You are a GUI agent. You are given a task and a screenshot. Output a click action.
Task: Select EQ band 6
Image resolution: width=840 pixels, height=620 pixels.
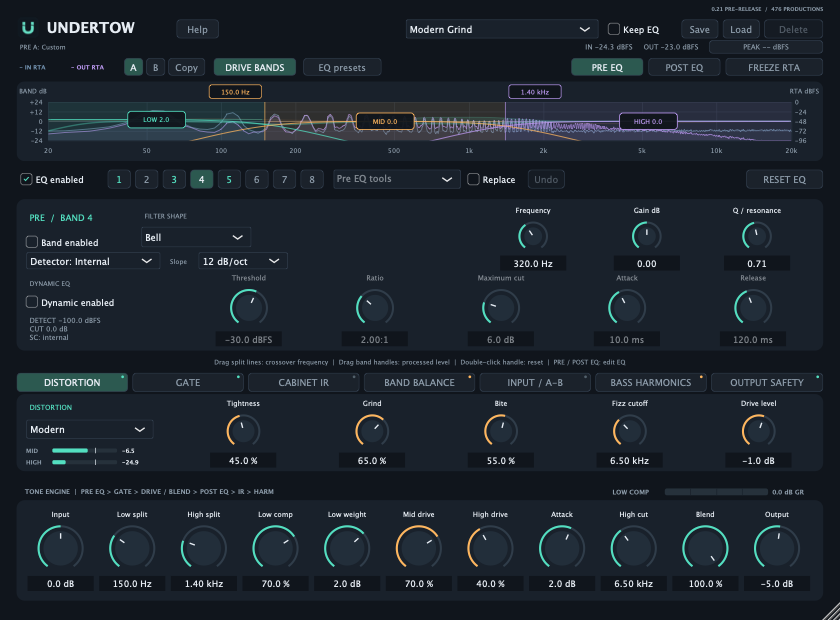coord(257,180)
